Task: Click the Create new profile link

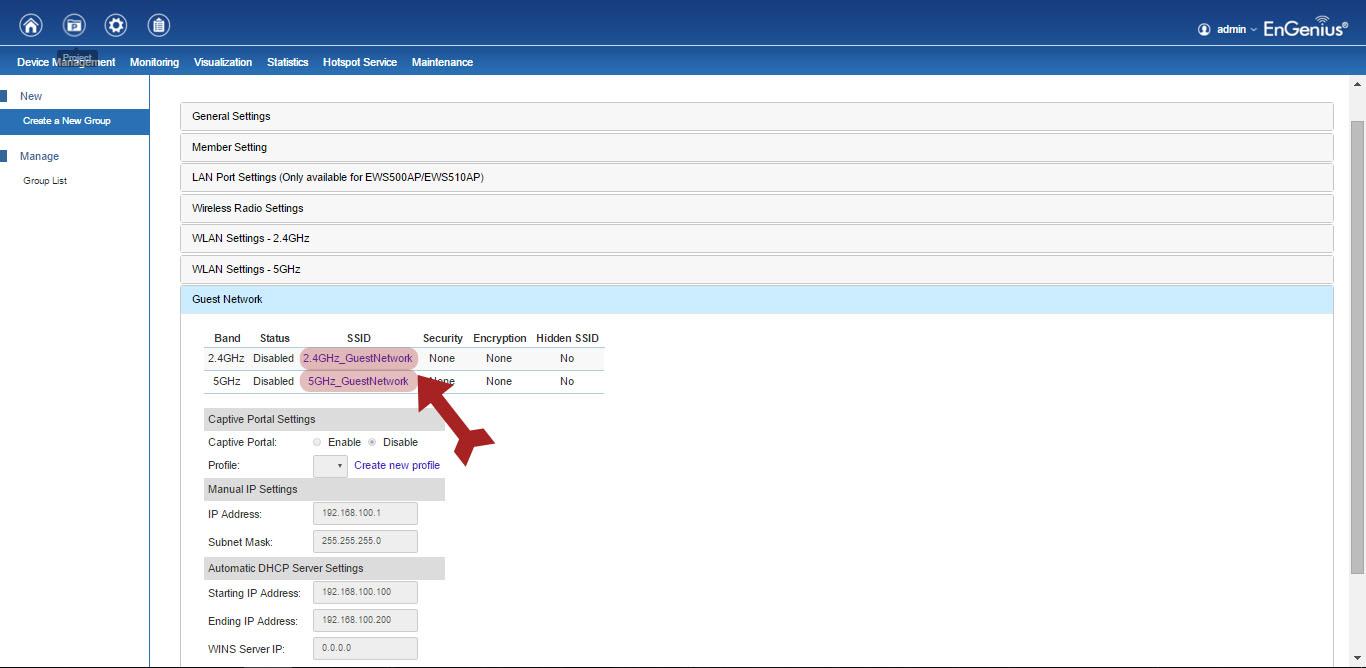Action: coord(397,465)
